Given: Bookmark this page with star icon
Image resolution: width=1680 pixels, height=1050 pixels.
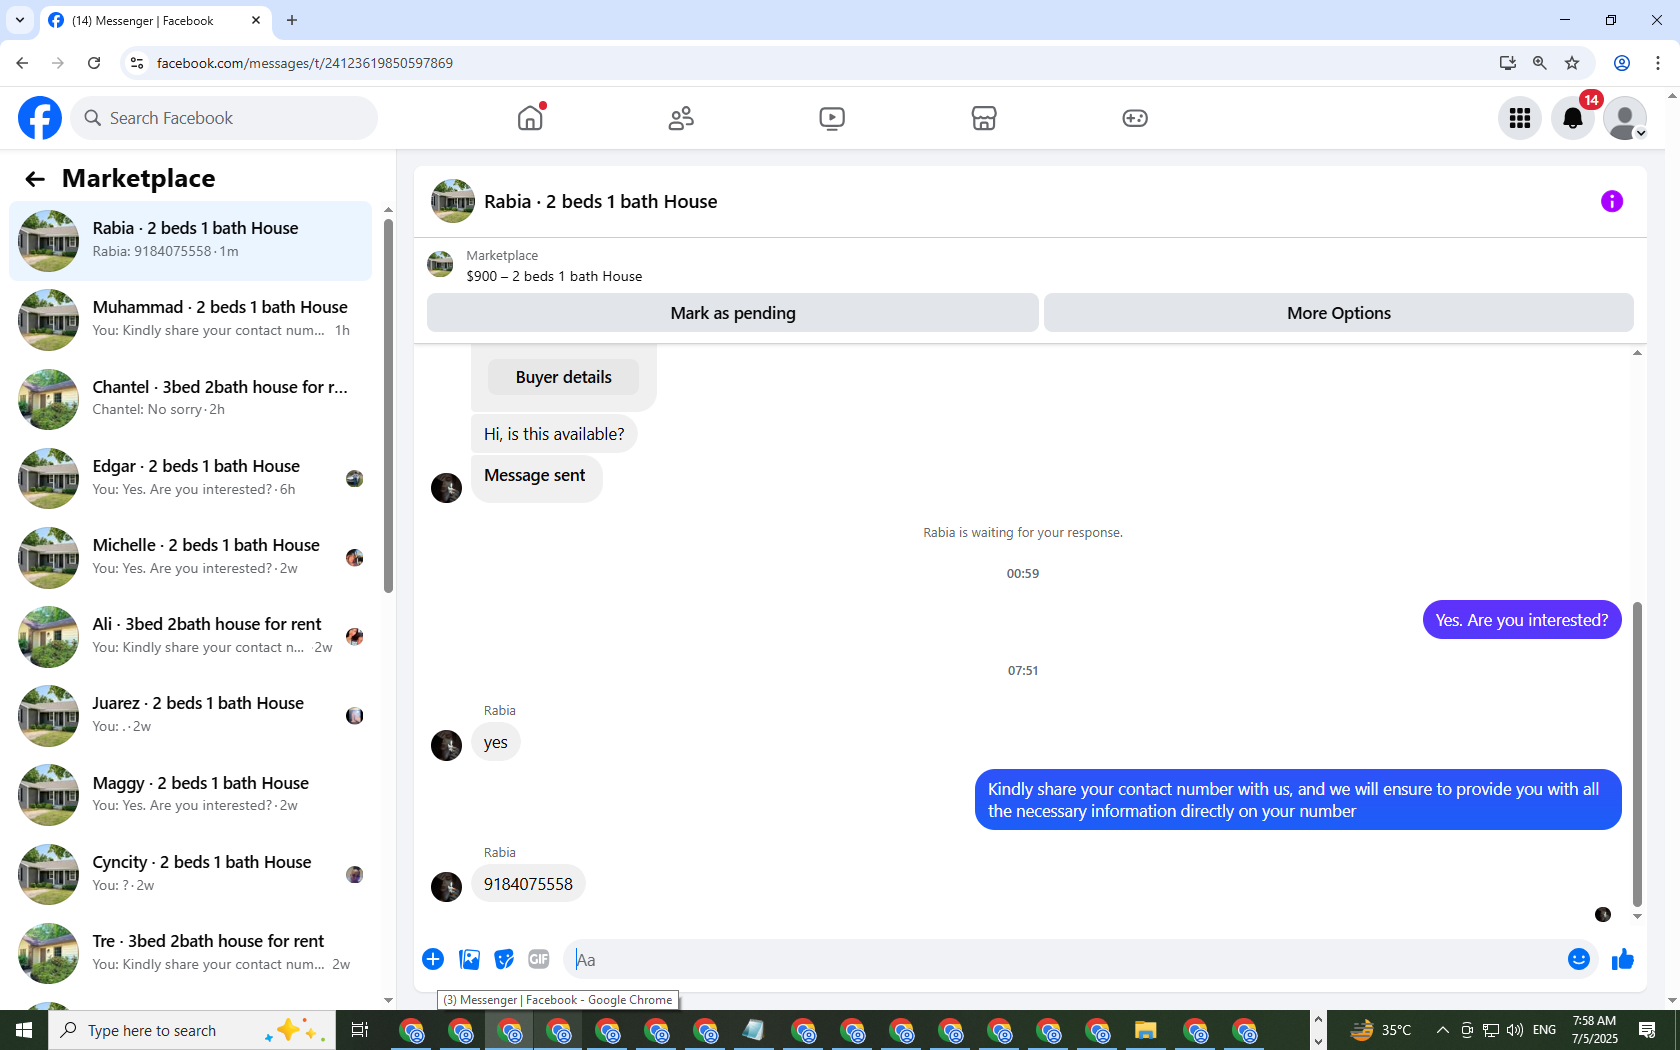Looking at the screenshot, I should (x=1572, y=63).
